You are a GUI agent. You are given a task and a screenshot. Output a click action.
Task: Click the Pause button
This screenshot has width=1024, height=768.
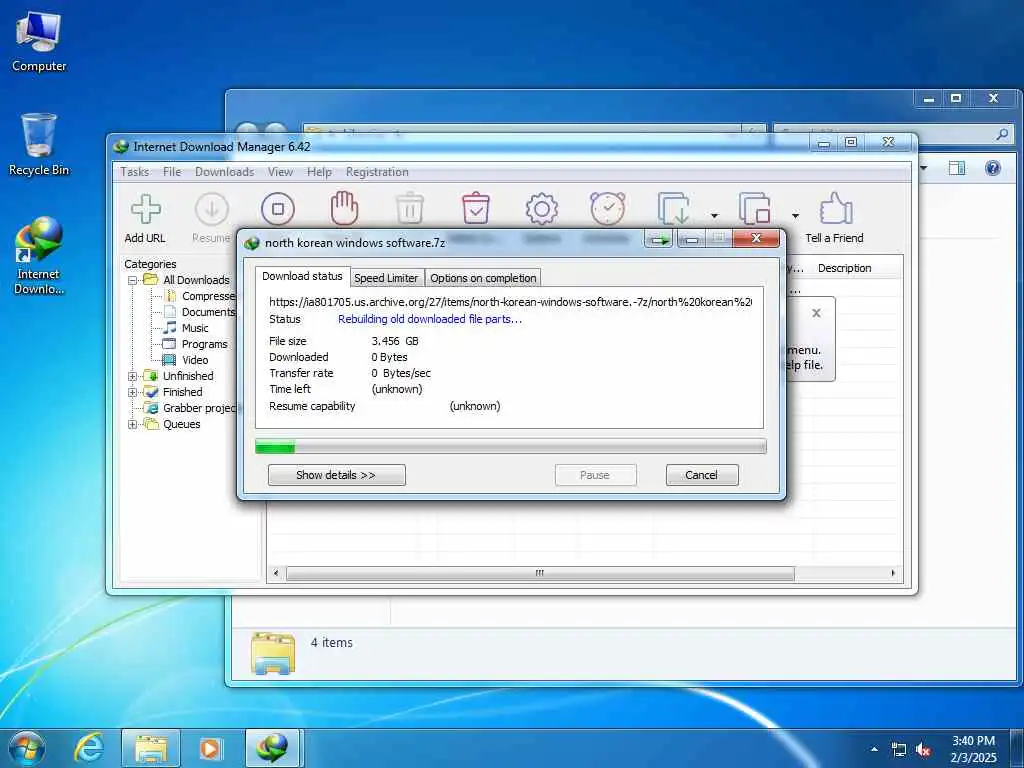click(x=595, y=475)
